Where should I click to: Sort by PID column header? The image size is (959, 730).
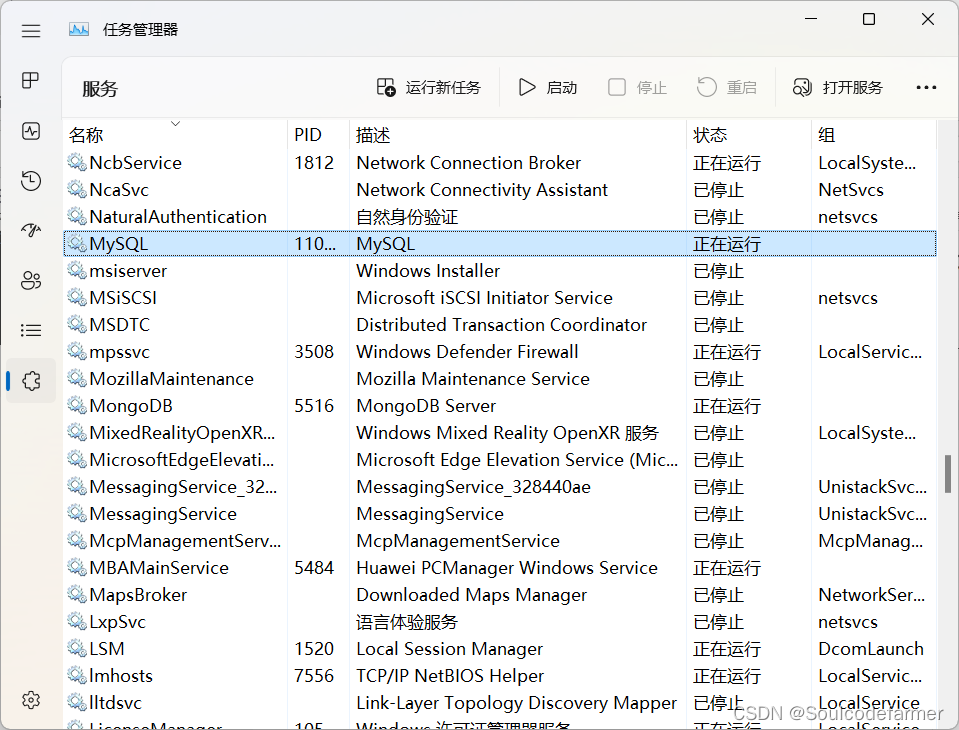pyautogui.click(x=318, y=134)
